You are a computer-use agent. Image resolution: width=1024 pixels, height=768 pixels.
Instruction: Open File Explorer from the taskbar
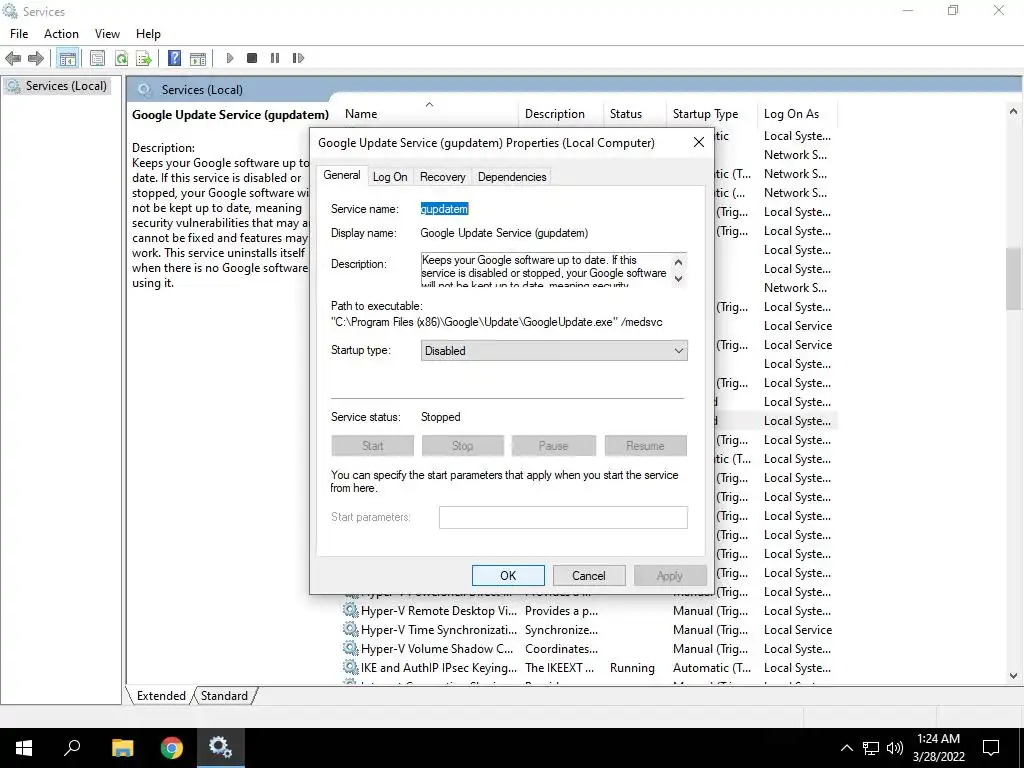pos(122,748)
